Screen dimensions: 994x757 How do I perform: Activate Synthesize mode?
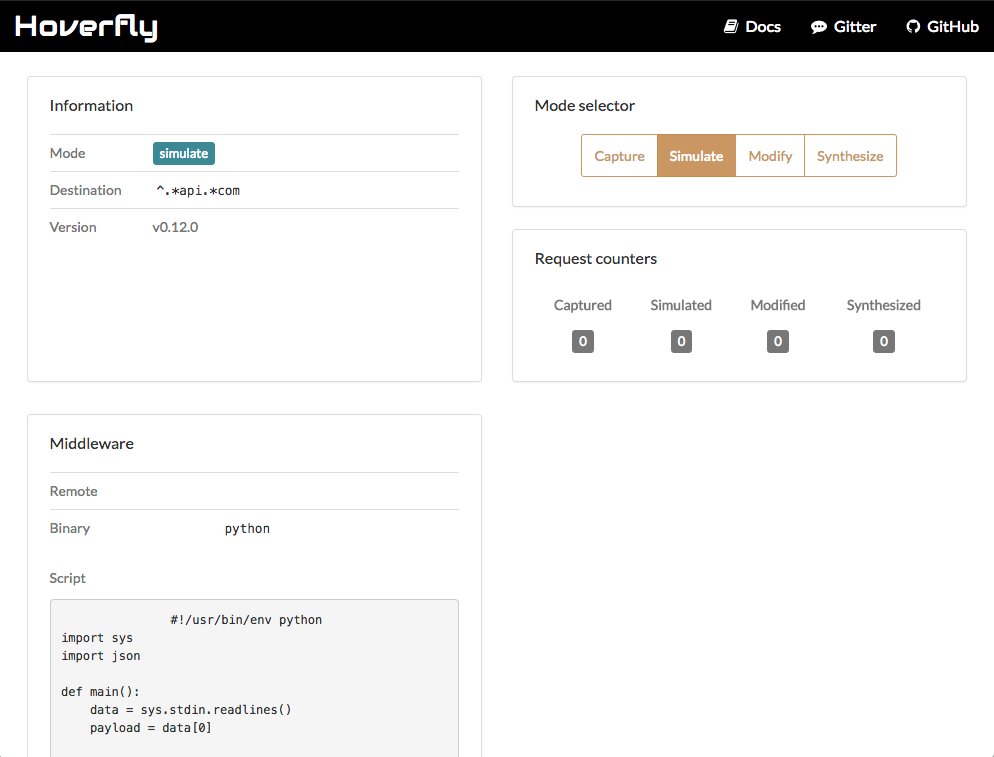coord(850,155)
